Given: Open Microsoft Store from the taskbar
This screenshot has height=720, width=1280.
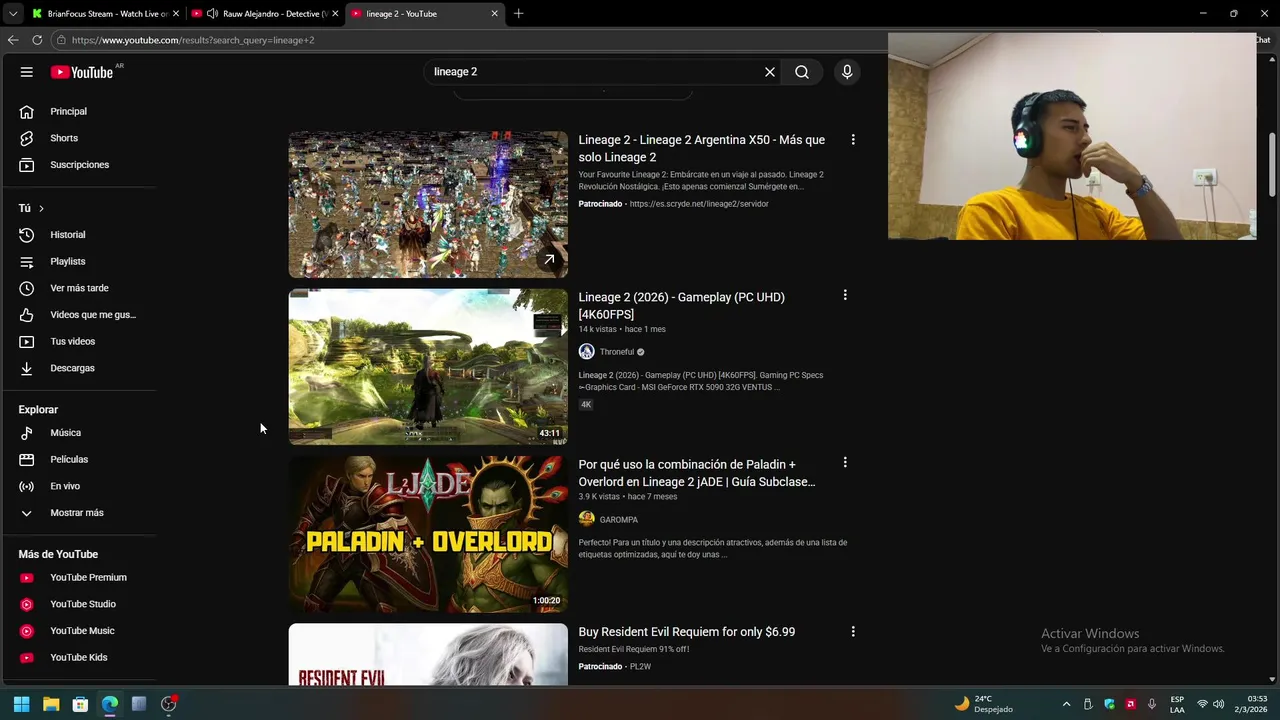Looking at the screenshot, I should pos(80,704).
